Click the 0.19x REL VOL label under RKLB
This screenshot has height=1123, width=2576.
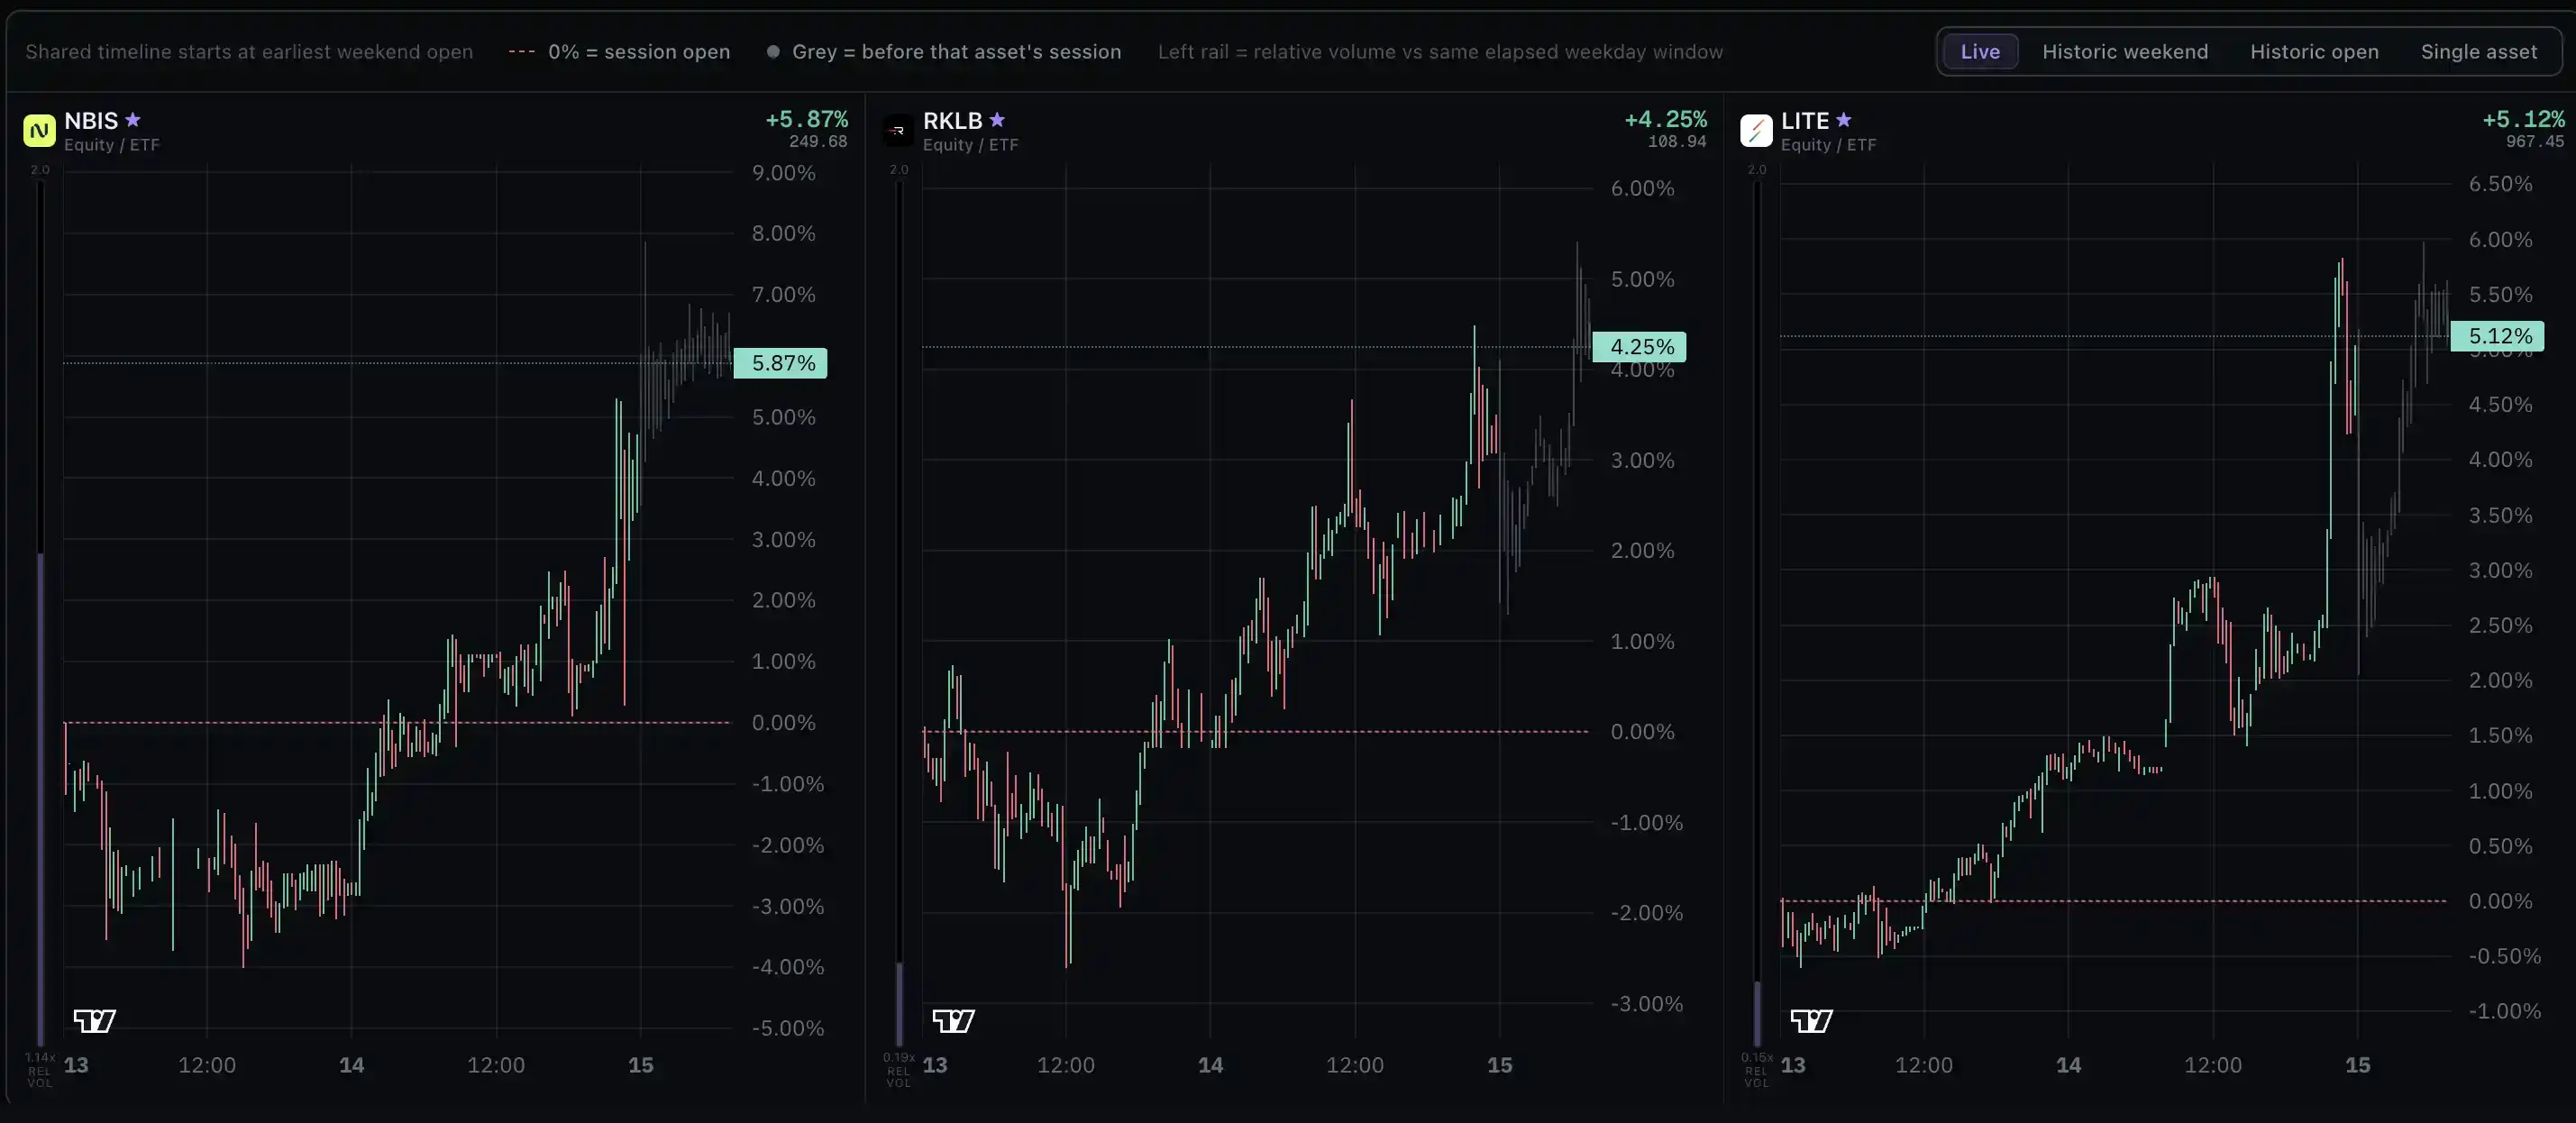coord(899,1070)
